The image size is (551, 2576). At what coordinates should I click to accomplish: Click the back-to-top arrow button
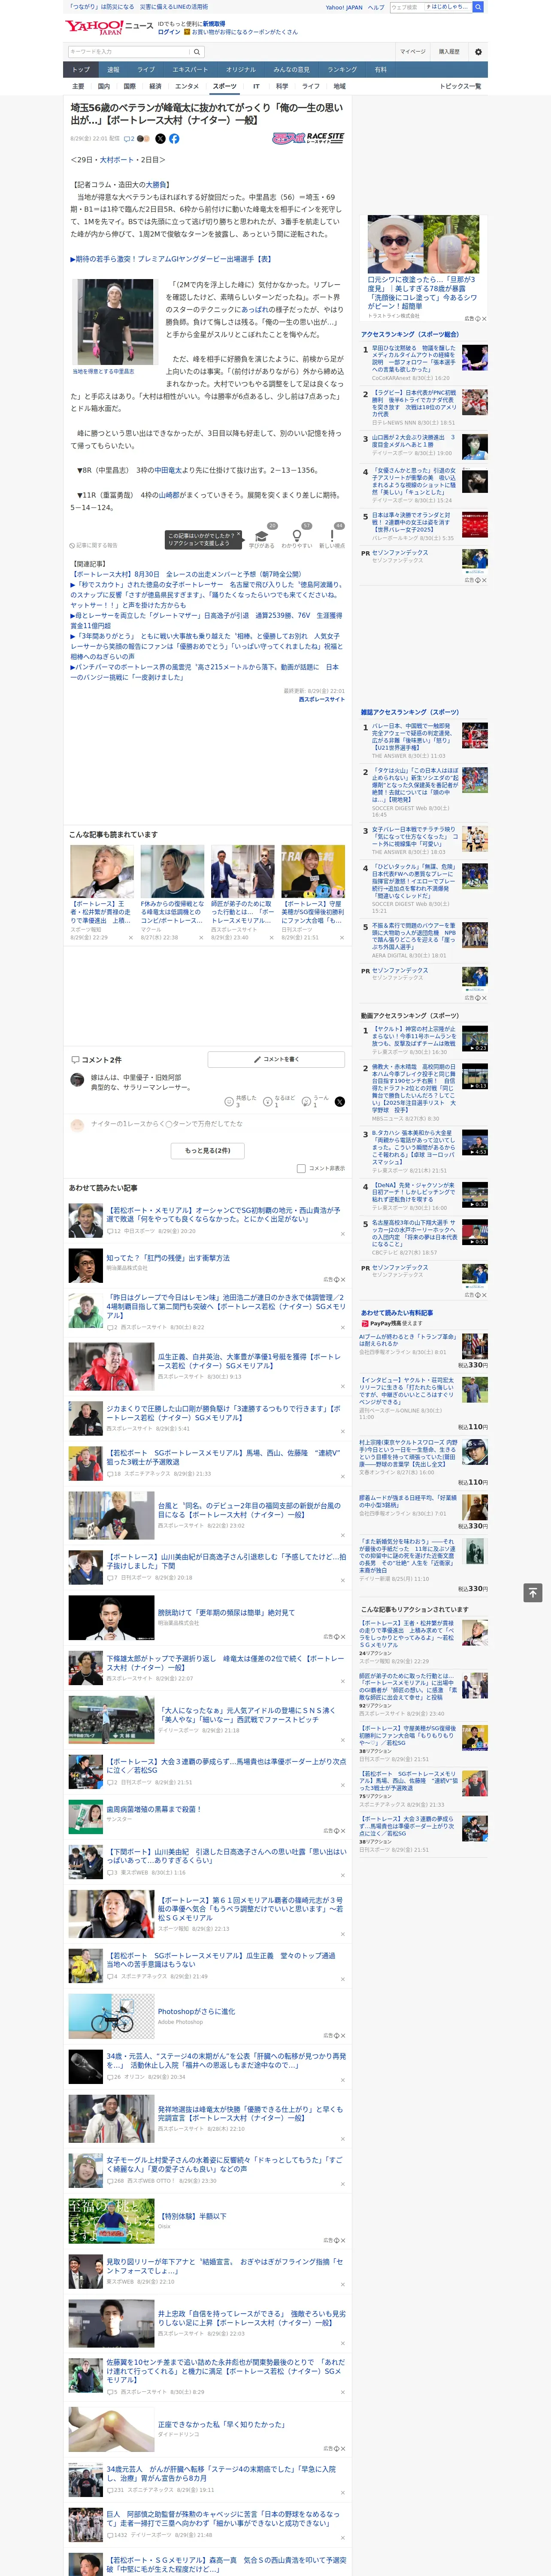(532, 1592)
